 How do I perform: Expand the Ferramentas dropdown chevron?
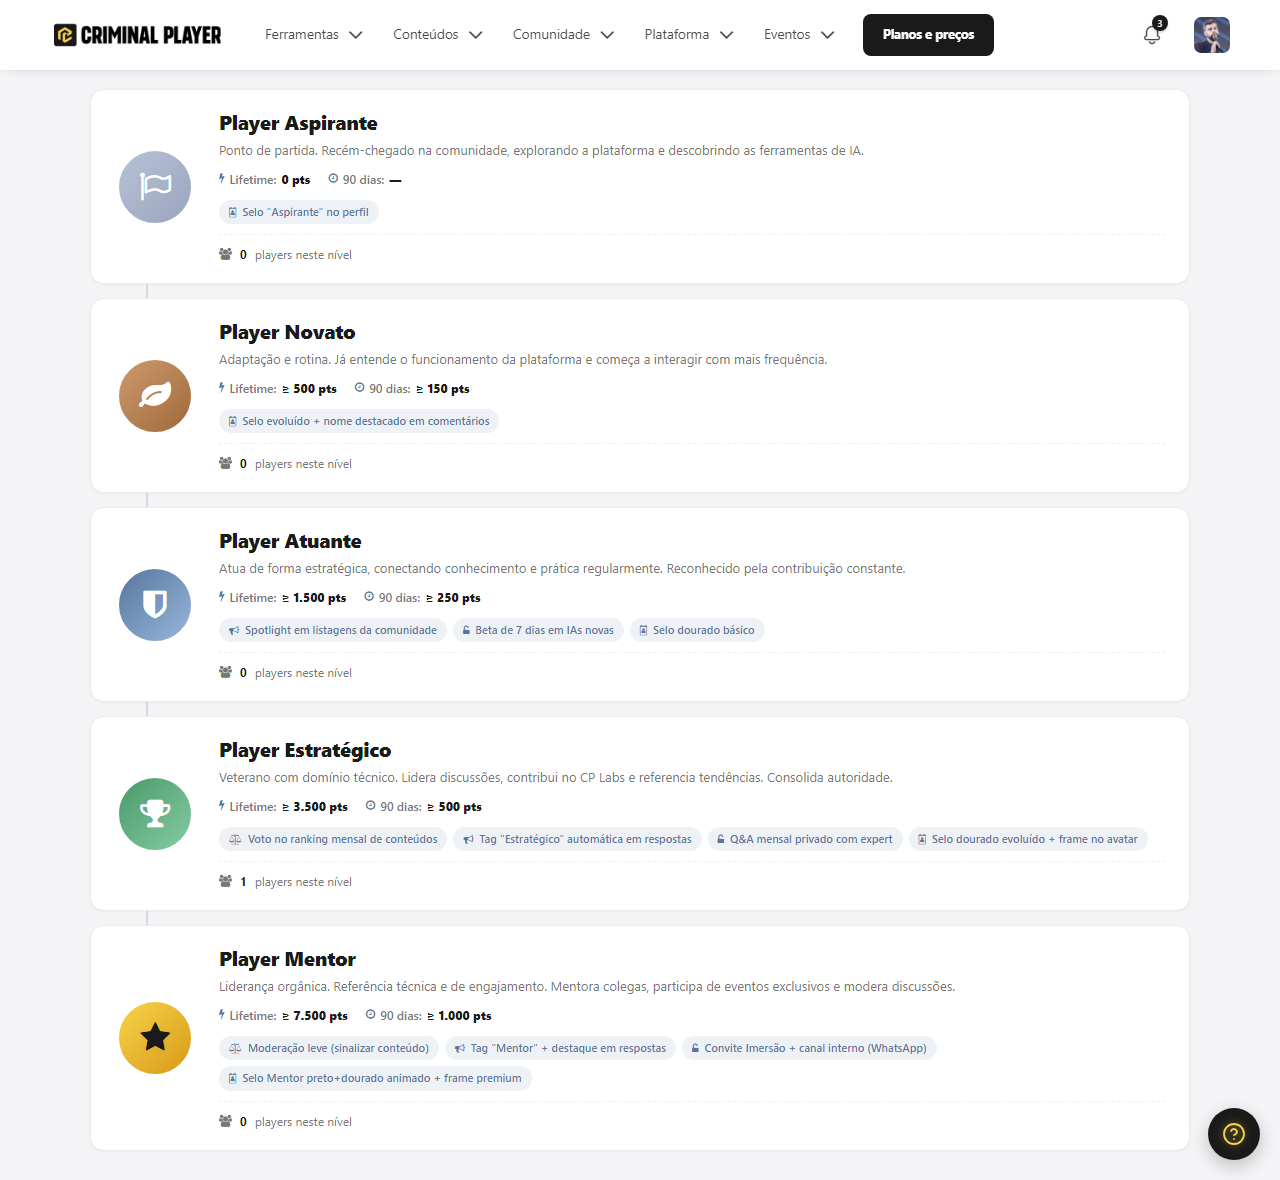pyautogui.click(x=356, y=35)
